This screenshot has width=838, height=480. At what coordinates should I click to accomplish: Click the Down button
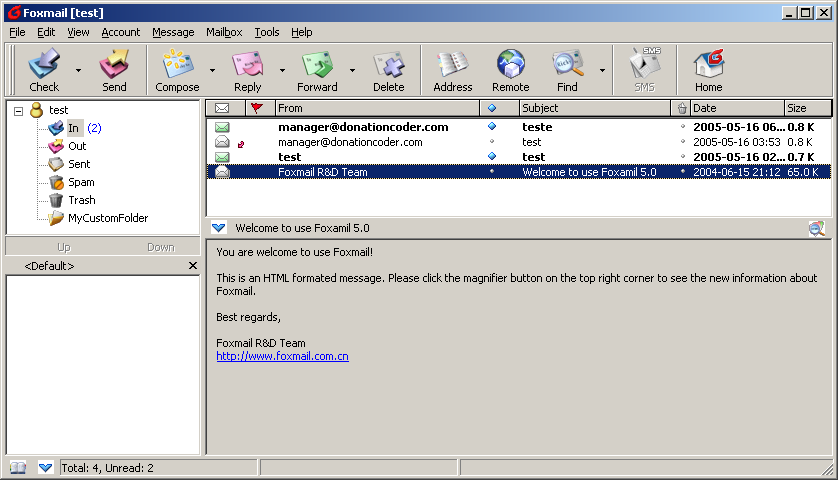[160, 247]
